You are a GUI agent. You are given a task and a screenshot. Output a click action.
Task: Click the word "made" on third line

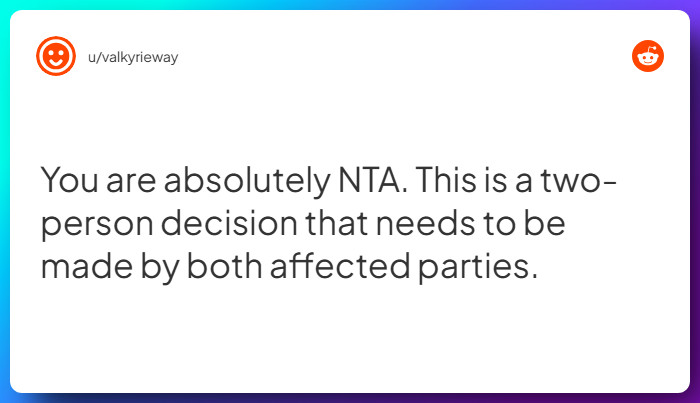click(87, 266)
